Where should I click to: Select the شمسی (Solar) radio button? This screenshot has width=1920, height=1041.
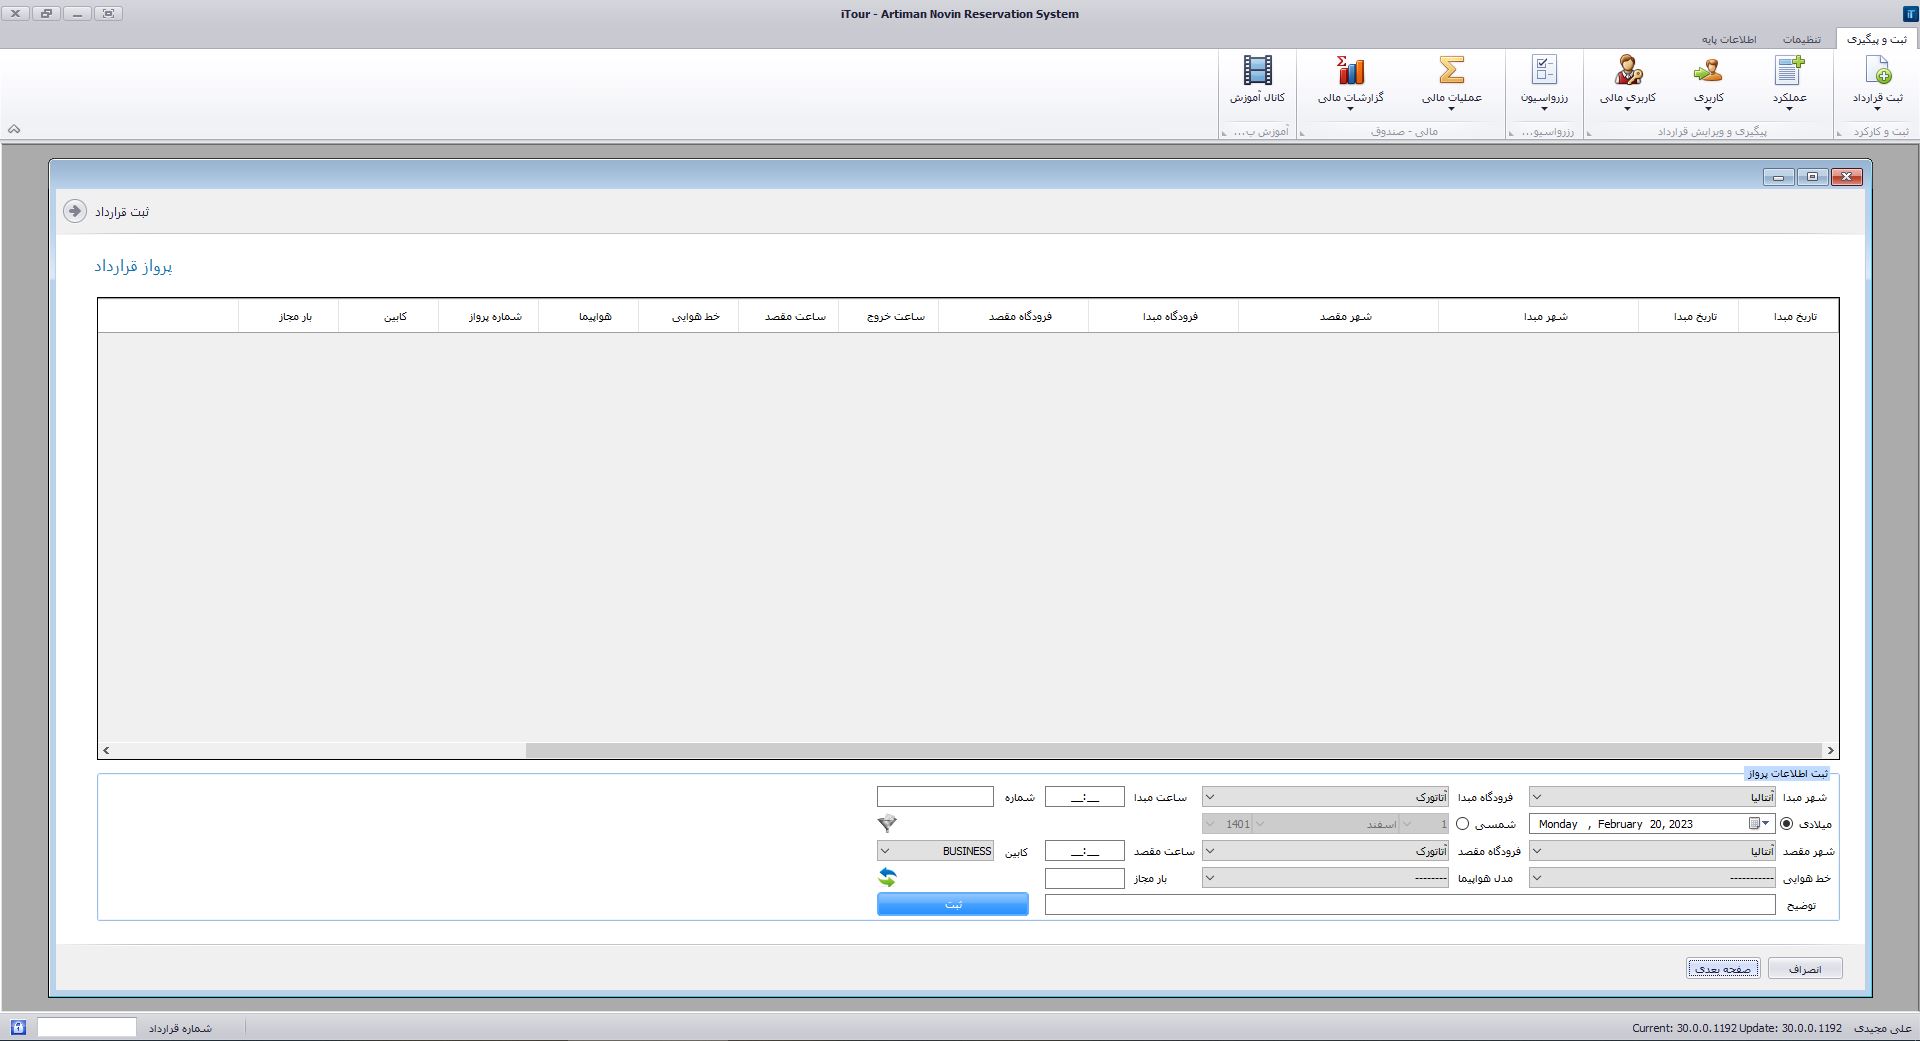[1463, 824]
